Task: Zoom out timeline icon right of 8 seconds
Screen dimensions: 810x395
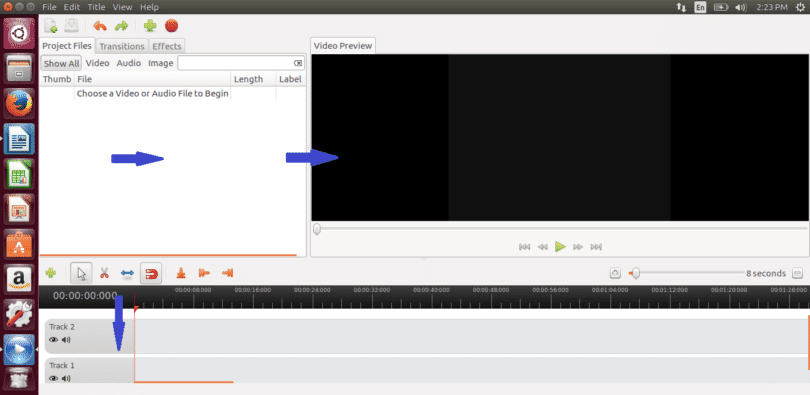Action: (x=798, y=273)
